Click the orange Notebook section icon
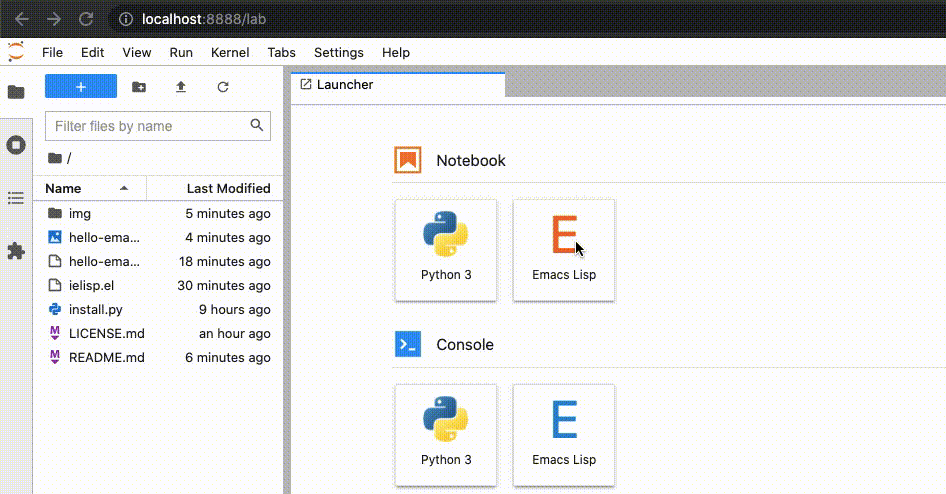The height and width of the screenshot is (494, 946). pyautogui.click(x=408, y=160)
